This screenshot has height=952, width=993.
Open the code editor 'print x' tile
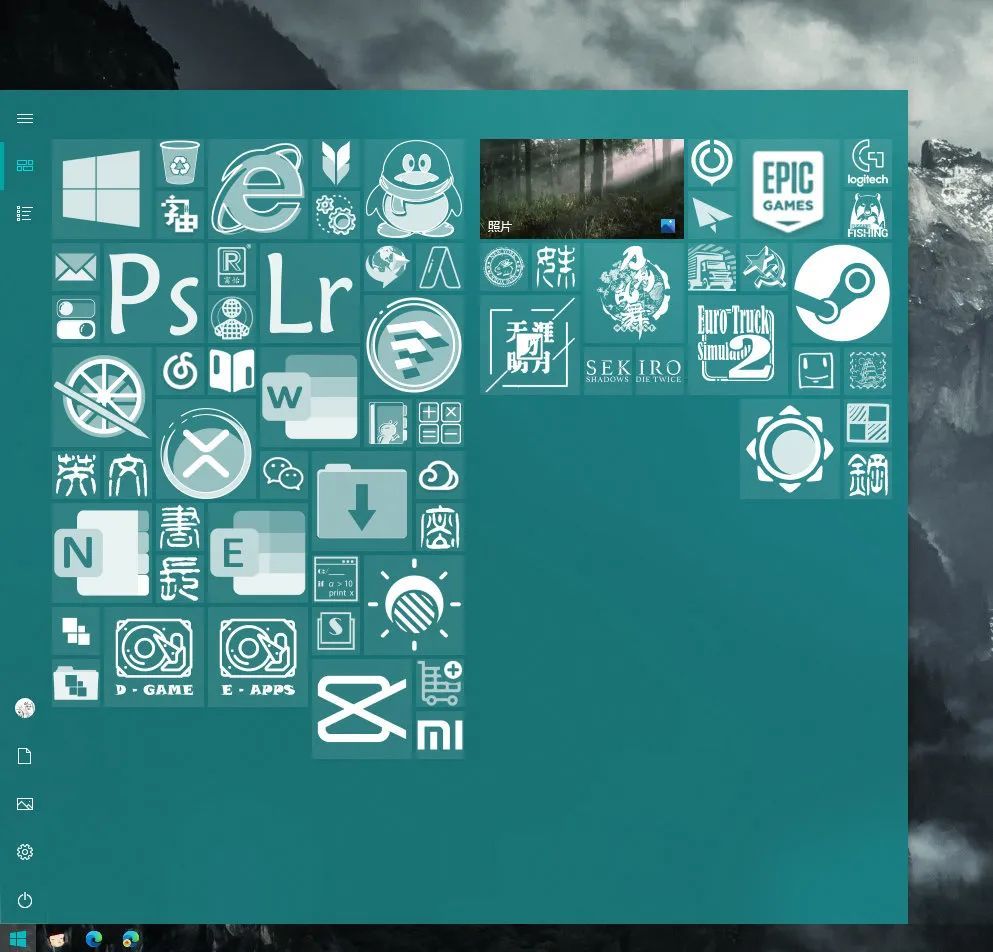(x=336, y=579)
